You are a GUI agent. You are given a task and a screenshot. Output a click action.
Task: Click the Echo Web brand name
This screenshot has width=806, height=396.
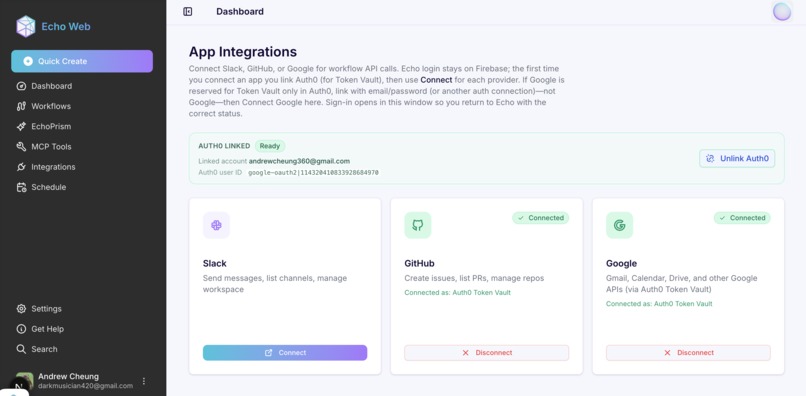66,27
